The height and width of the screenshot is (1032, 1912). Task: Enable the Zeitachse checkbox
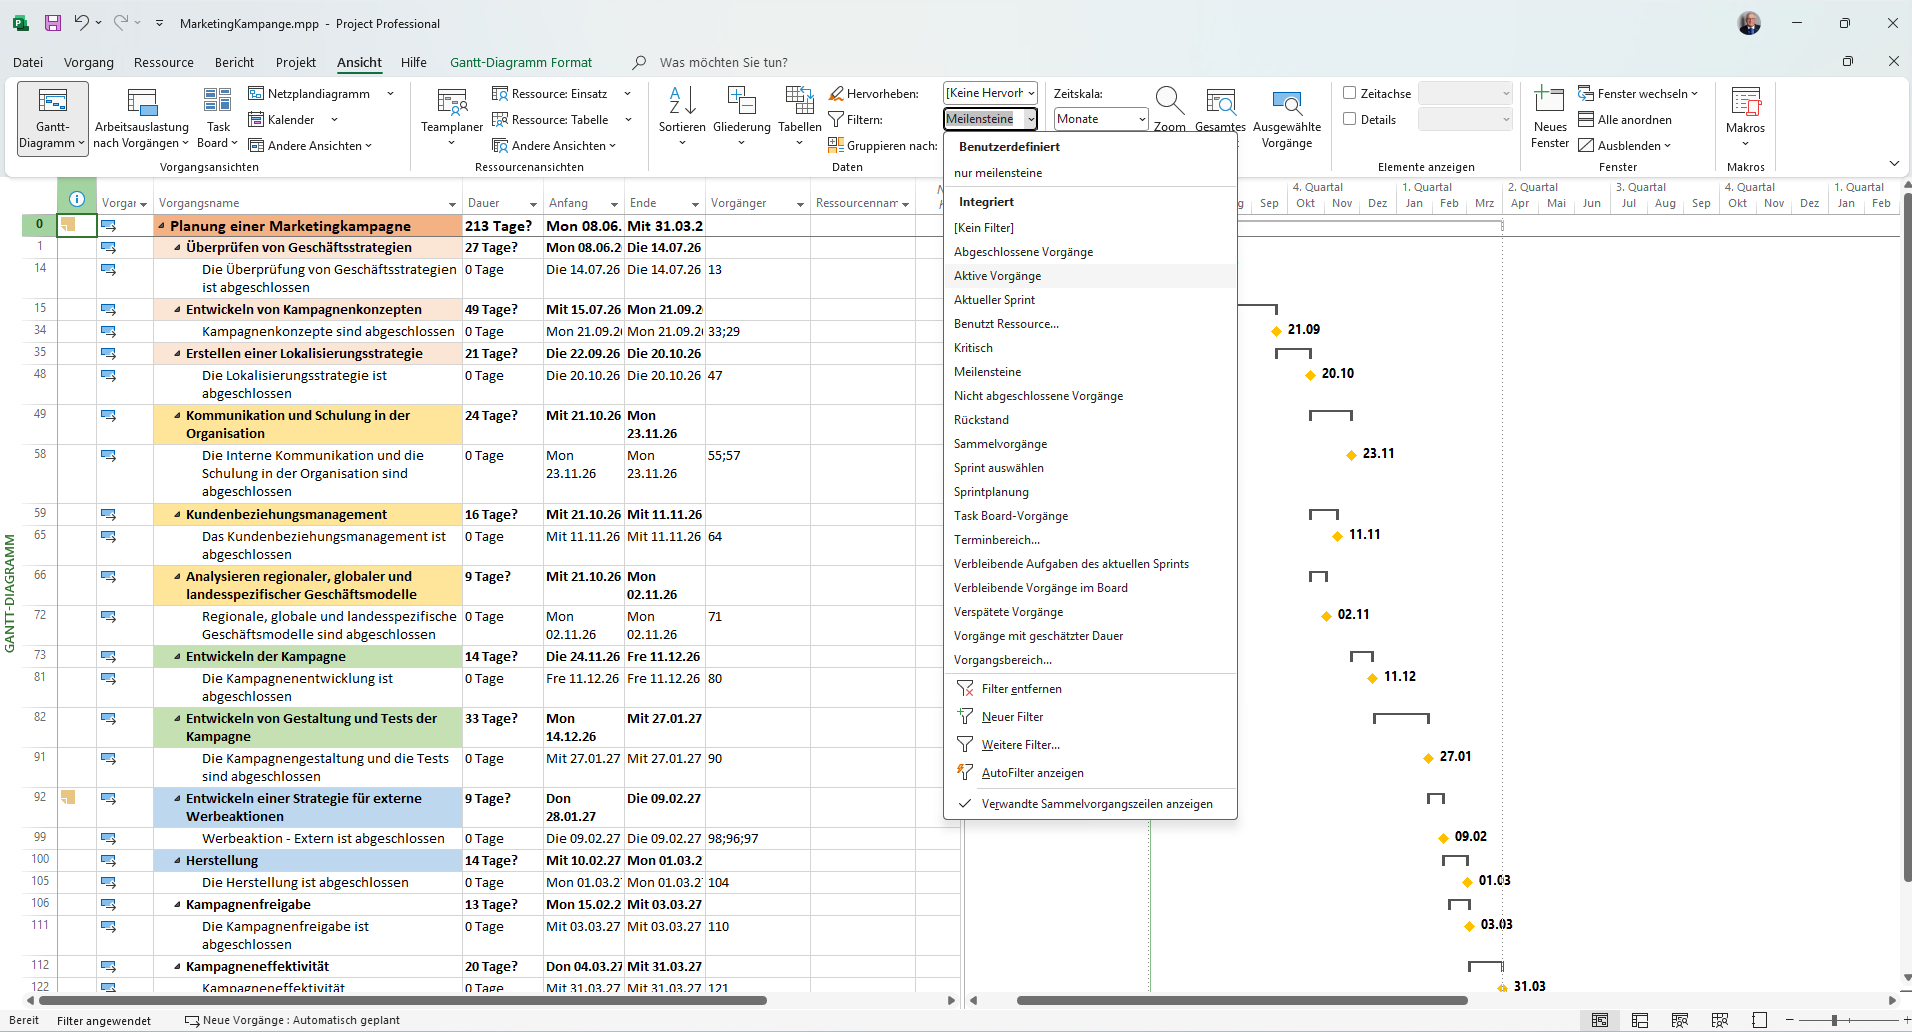[x=1349, y=93]
